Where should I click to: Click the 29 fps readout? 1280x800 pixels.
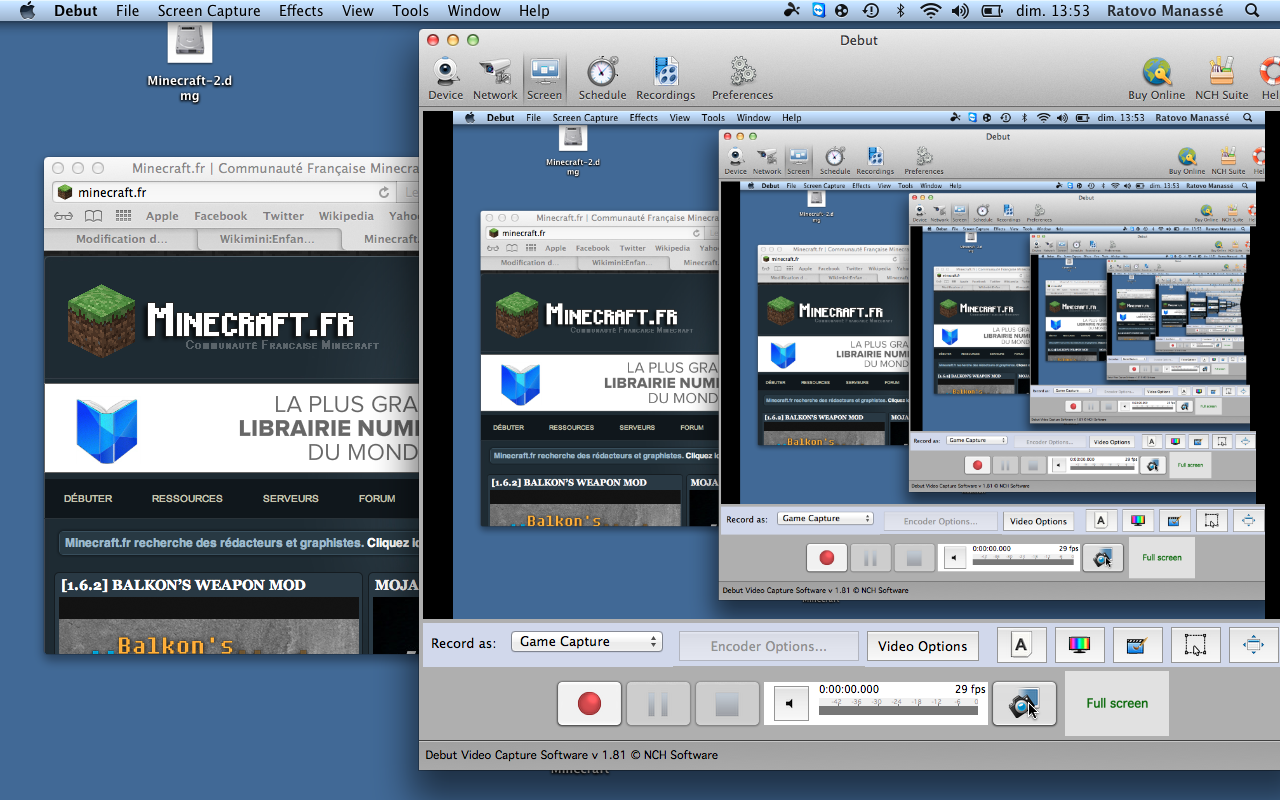[x=970, y=689]
